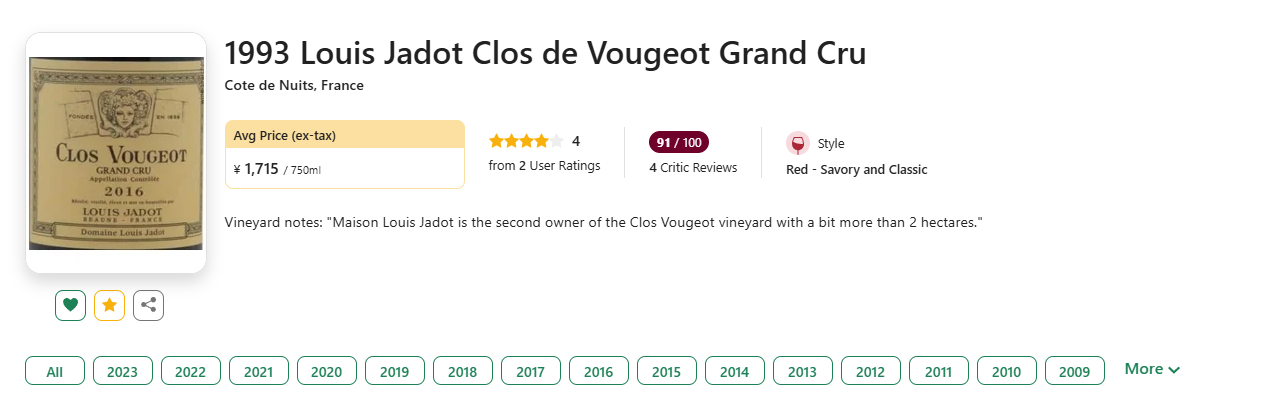Click the star rating icons
This screenshot has height=410, width=1272.
tap(526, 141)
